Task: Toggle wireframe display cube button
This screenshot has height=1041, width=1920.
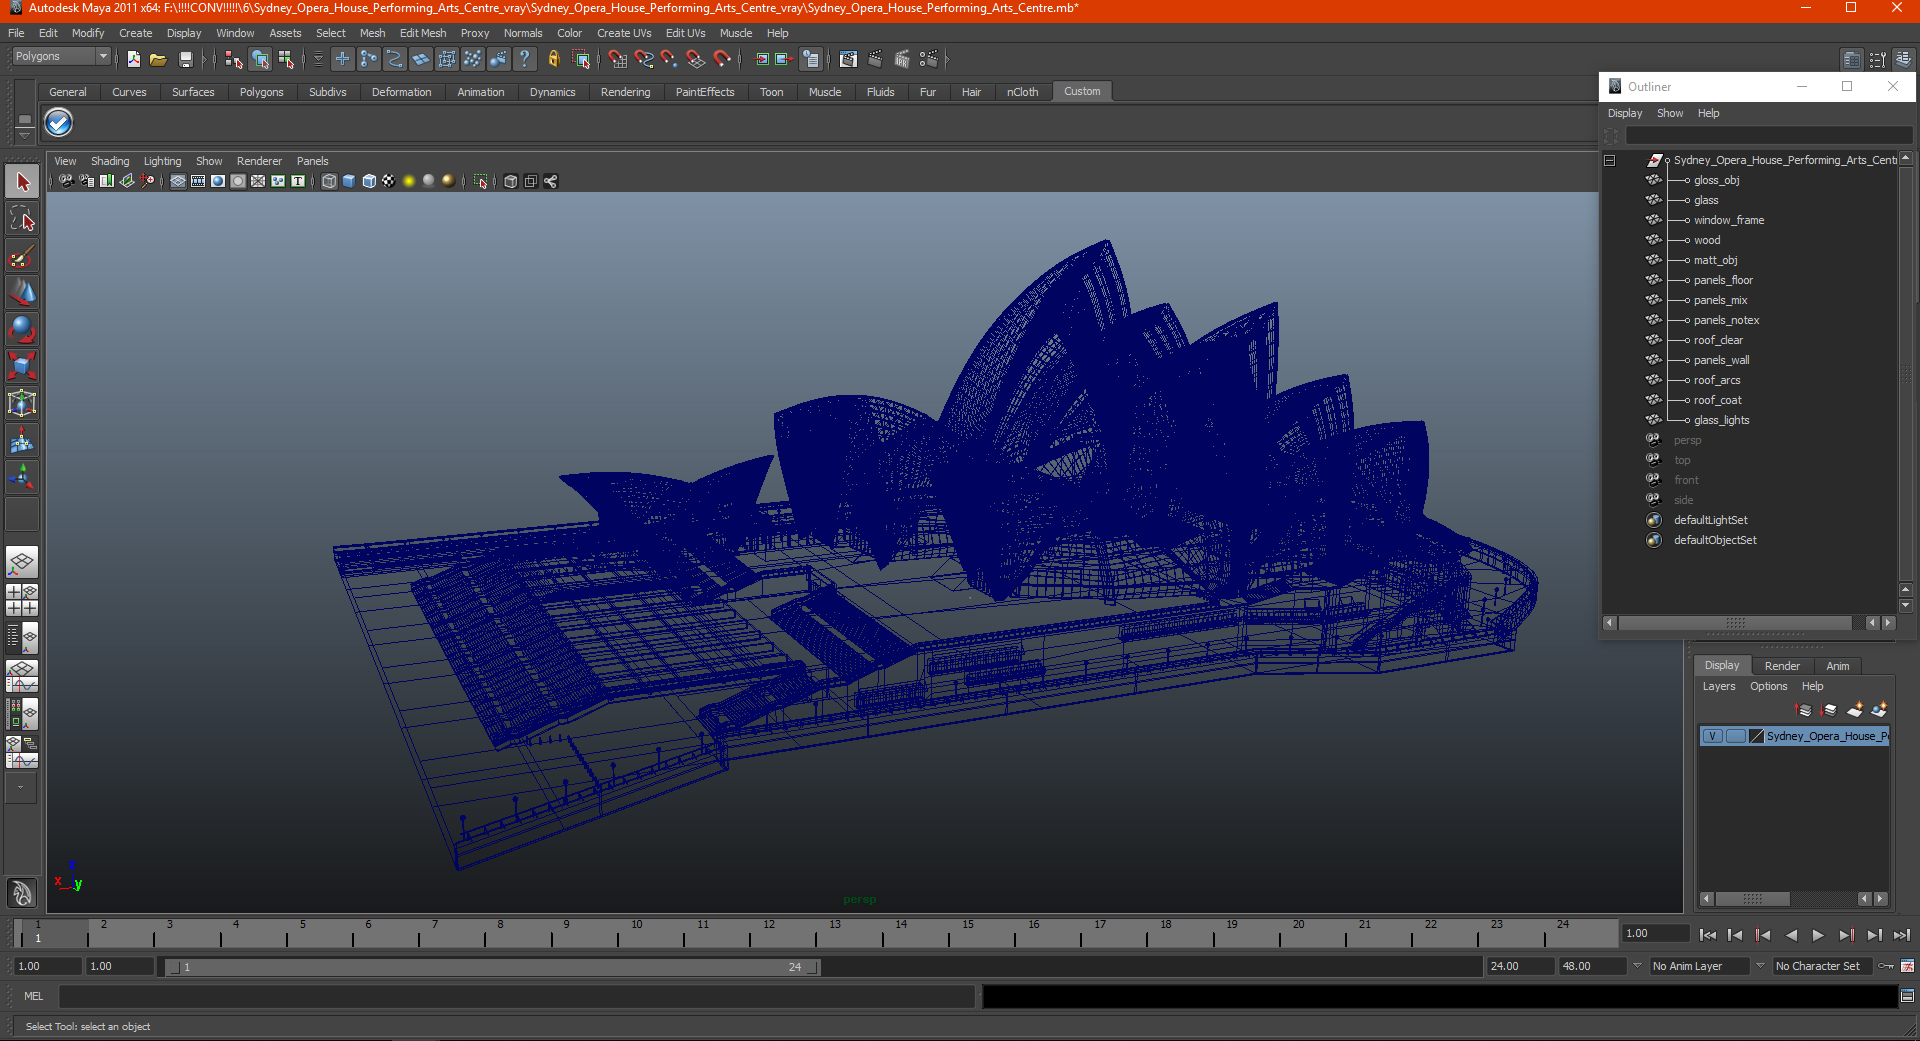Action: [329, 181]
